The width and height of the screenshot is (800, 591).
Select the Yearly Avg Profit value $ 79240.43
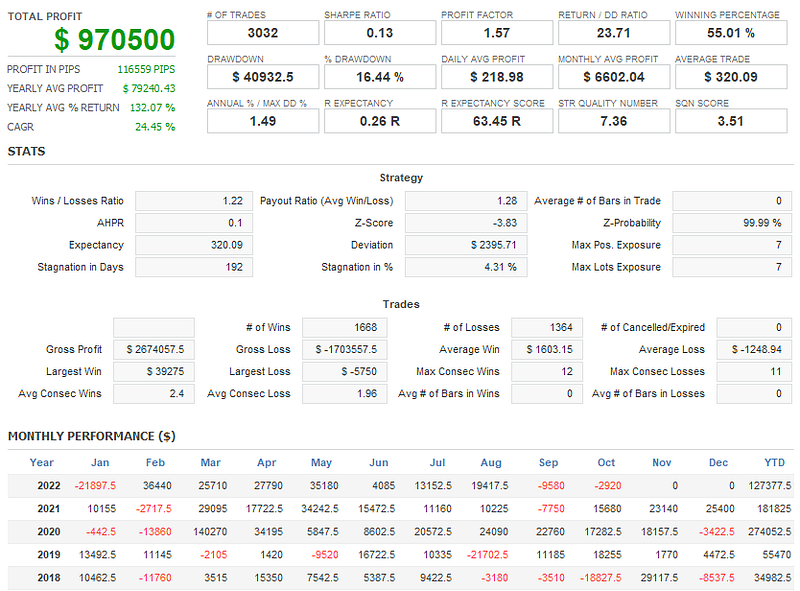148,89
